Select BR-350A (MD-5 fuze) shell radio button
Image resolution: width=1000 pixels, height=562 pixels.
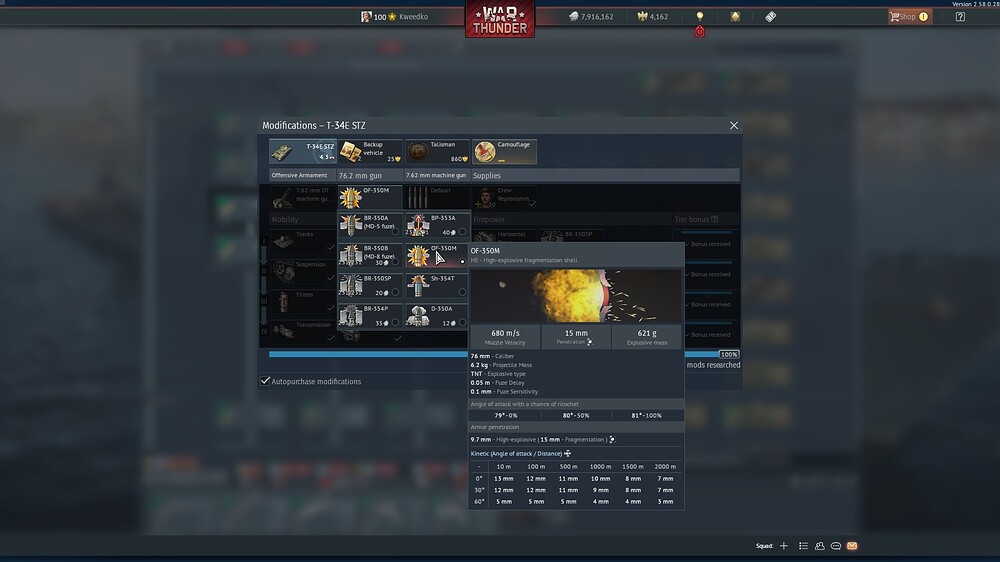395,232
